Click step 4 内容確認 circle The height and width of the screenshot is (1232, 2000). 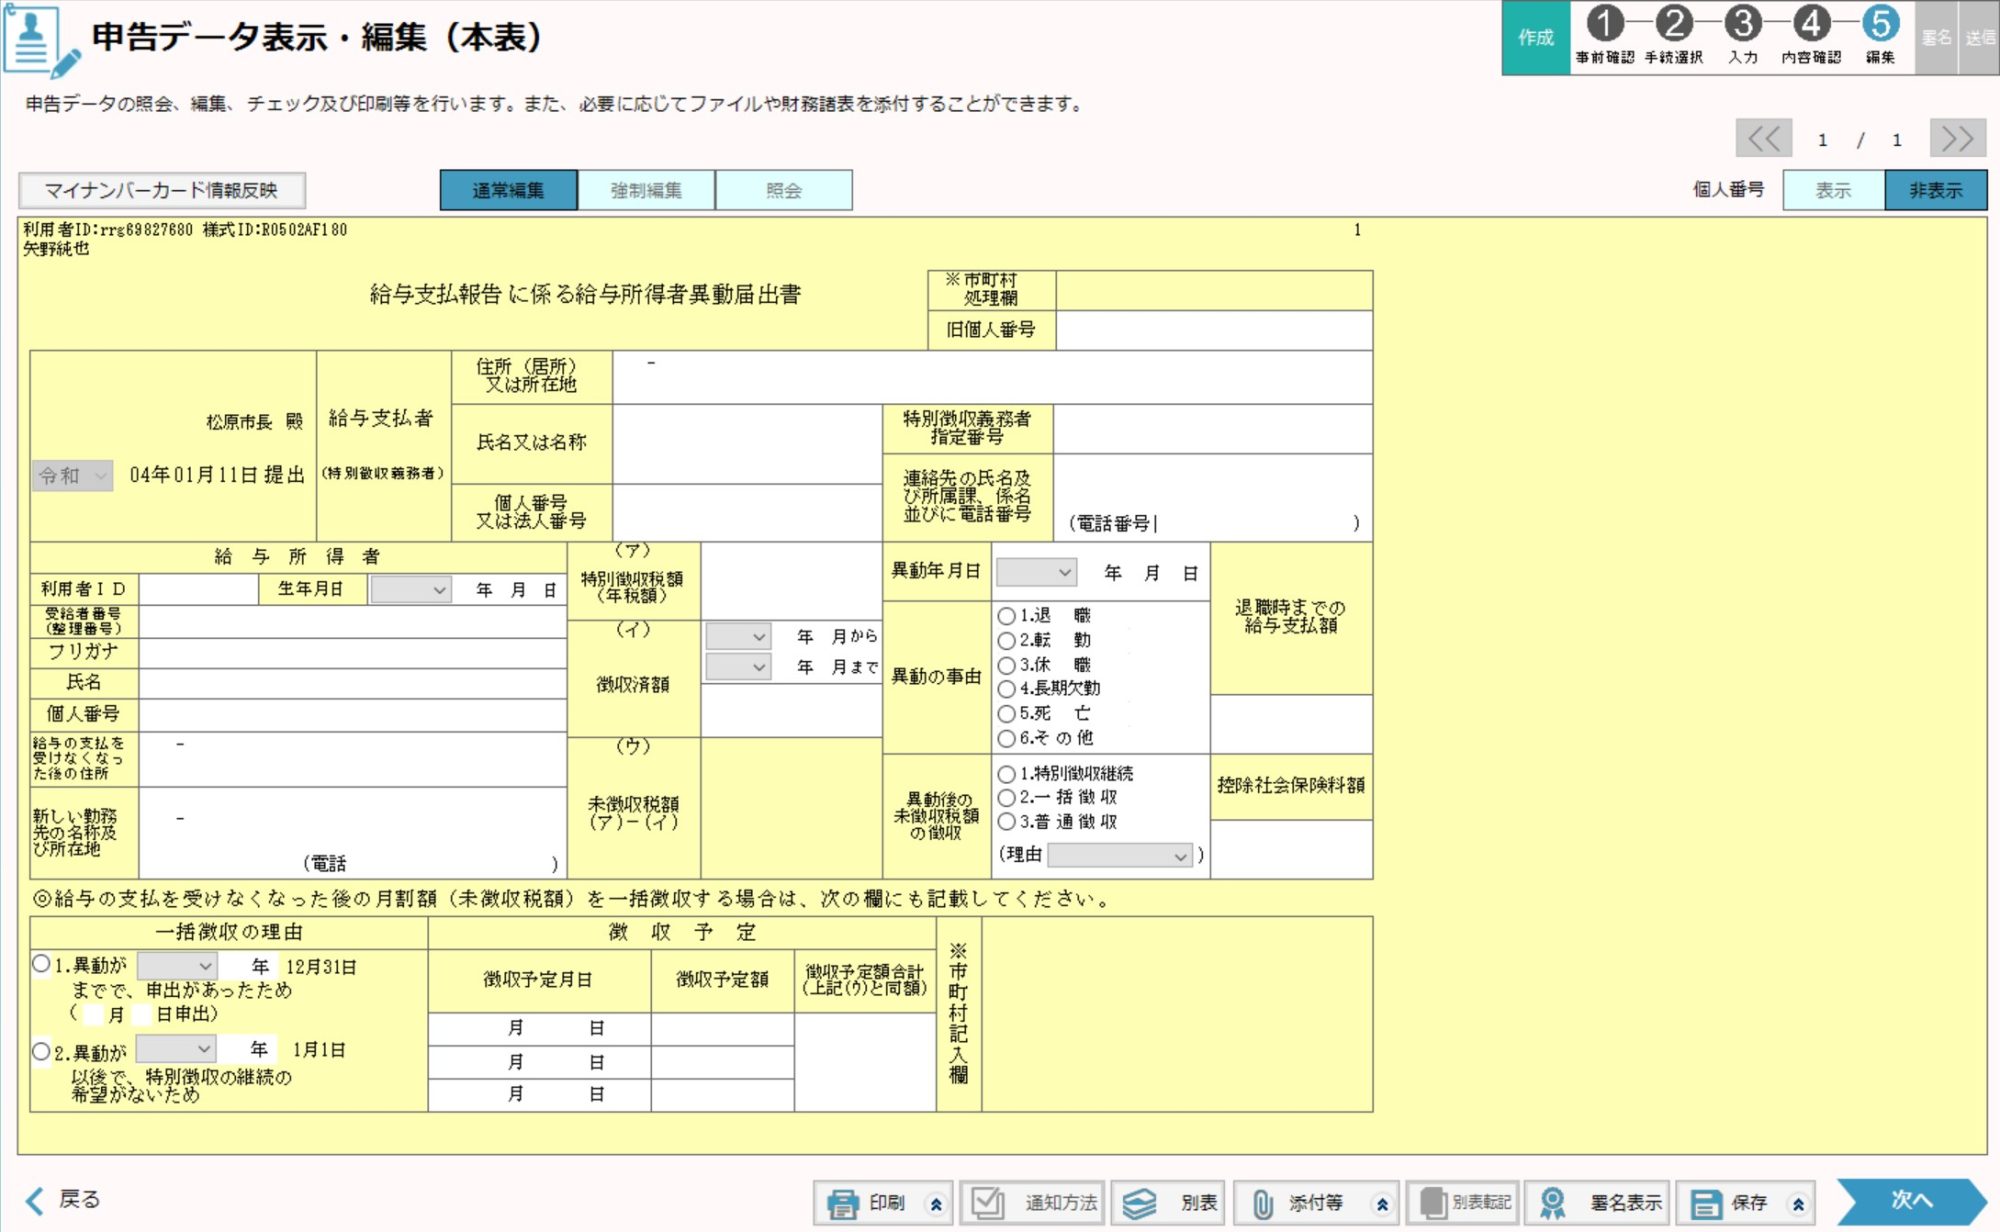[1811, 23]
